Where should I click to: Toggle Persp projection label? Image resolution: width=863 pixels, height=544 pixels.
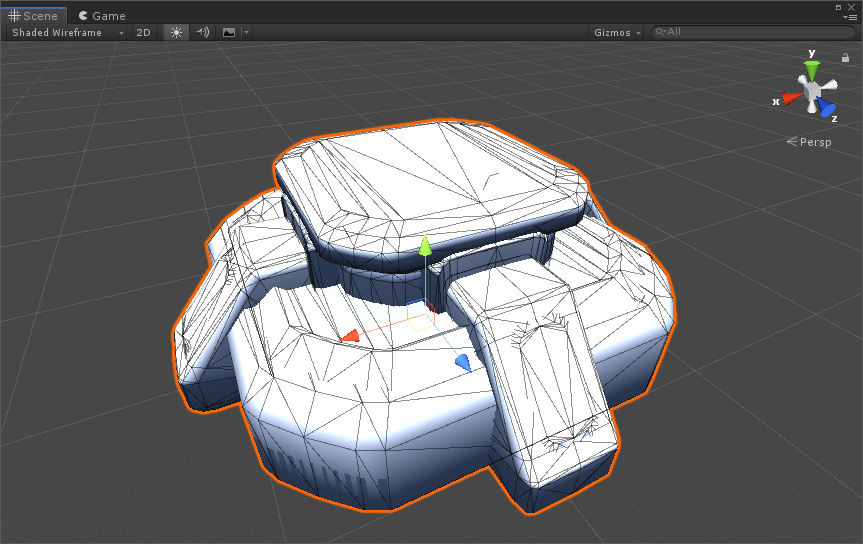coord(809,142)
